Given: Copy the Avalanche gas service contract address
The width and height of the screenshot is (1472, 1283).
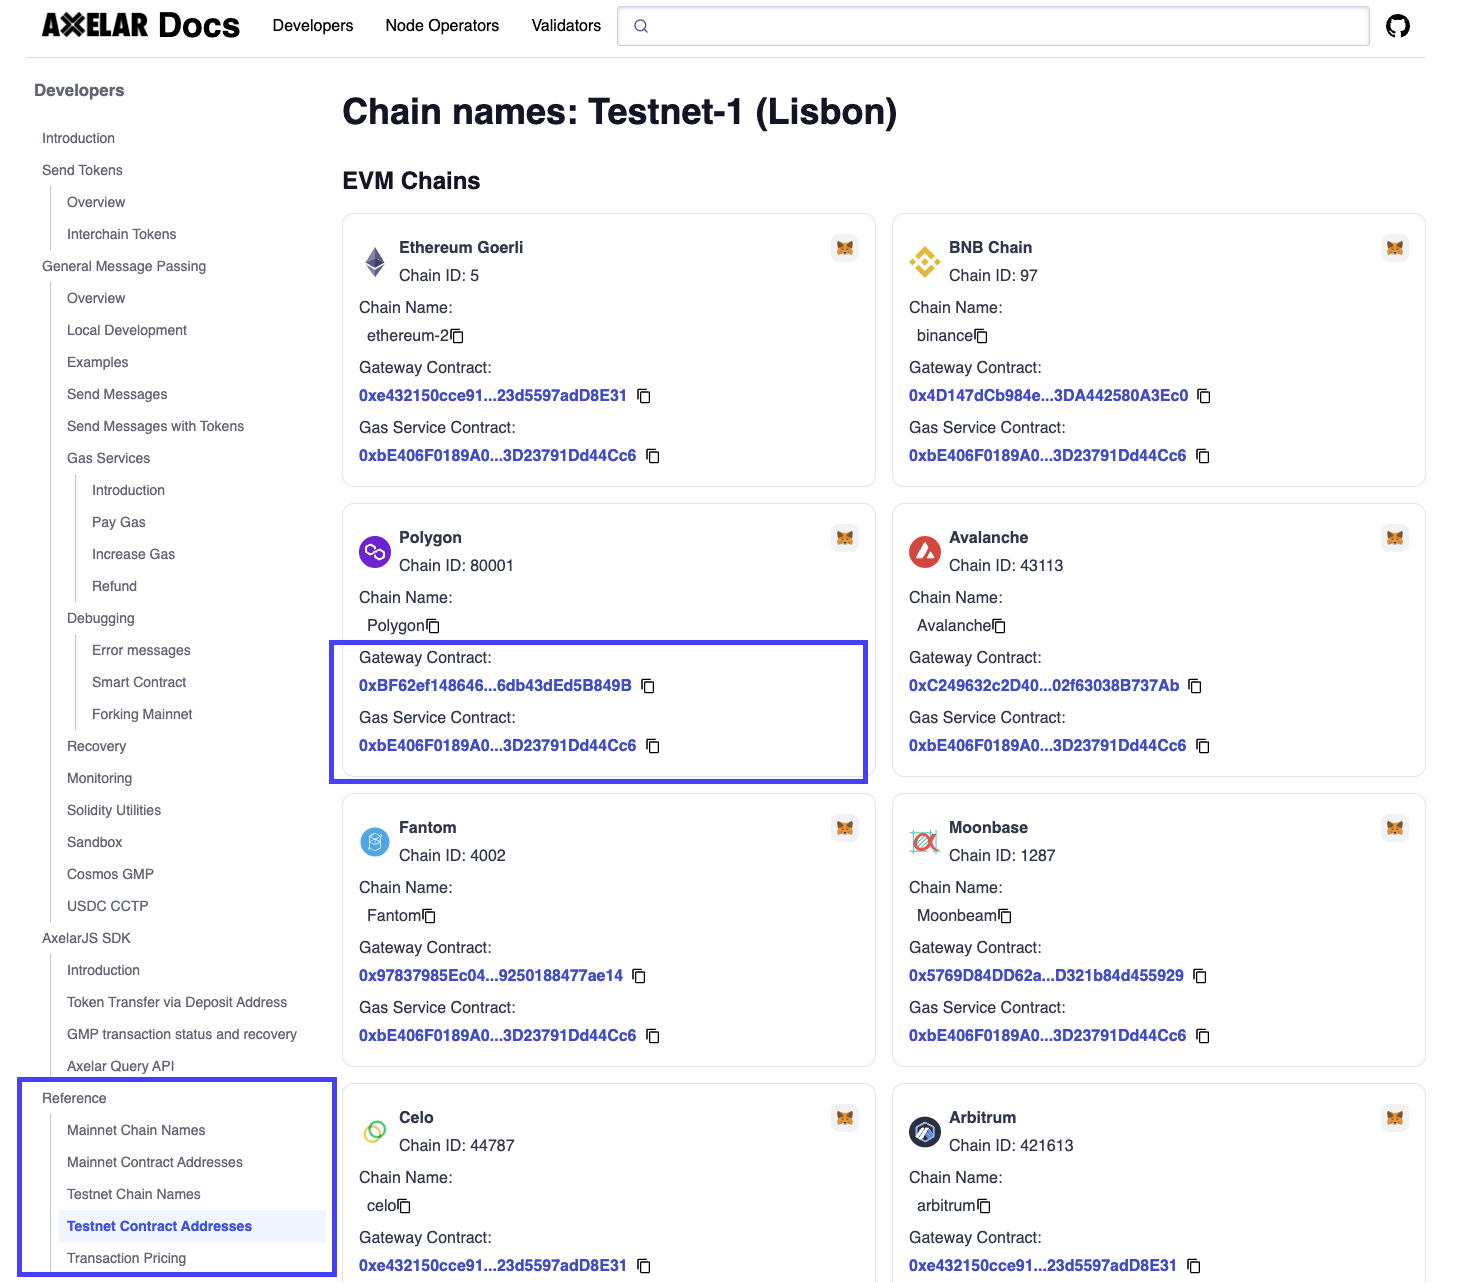Looking at the screenshot, I should pos(1201,745).
